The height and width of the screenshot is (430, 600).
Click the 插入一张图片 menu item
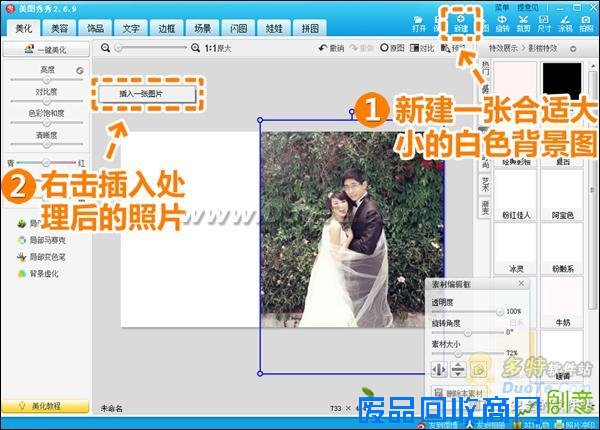click(147, 93)
